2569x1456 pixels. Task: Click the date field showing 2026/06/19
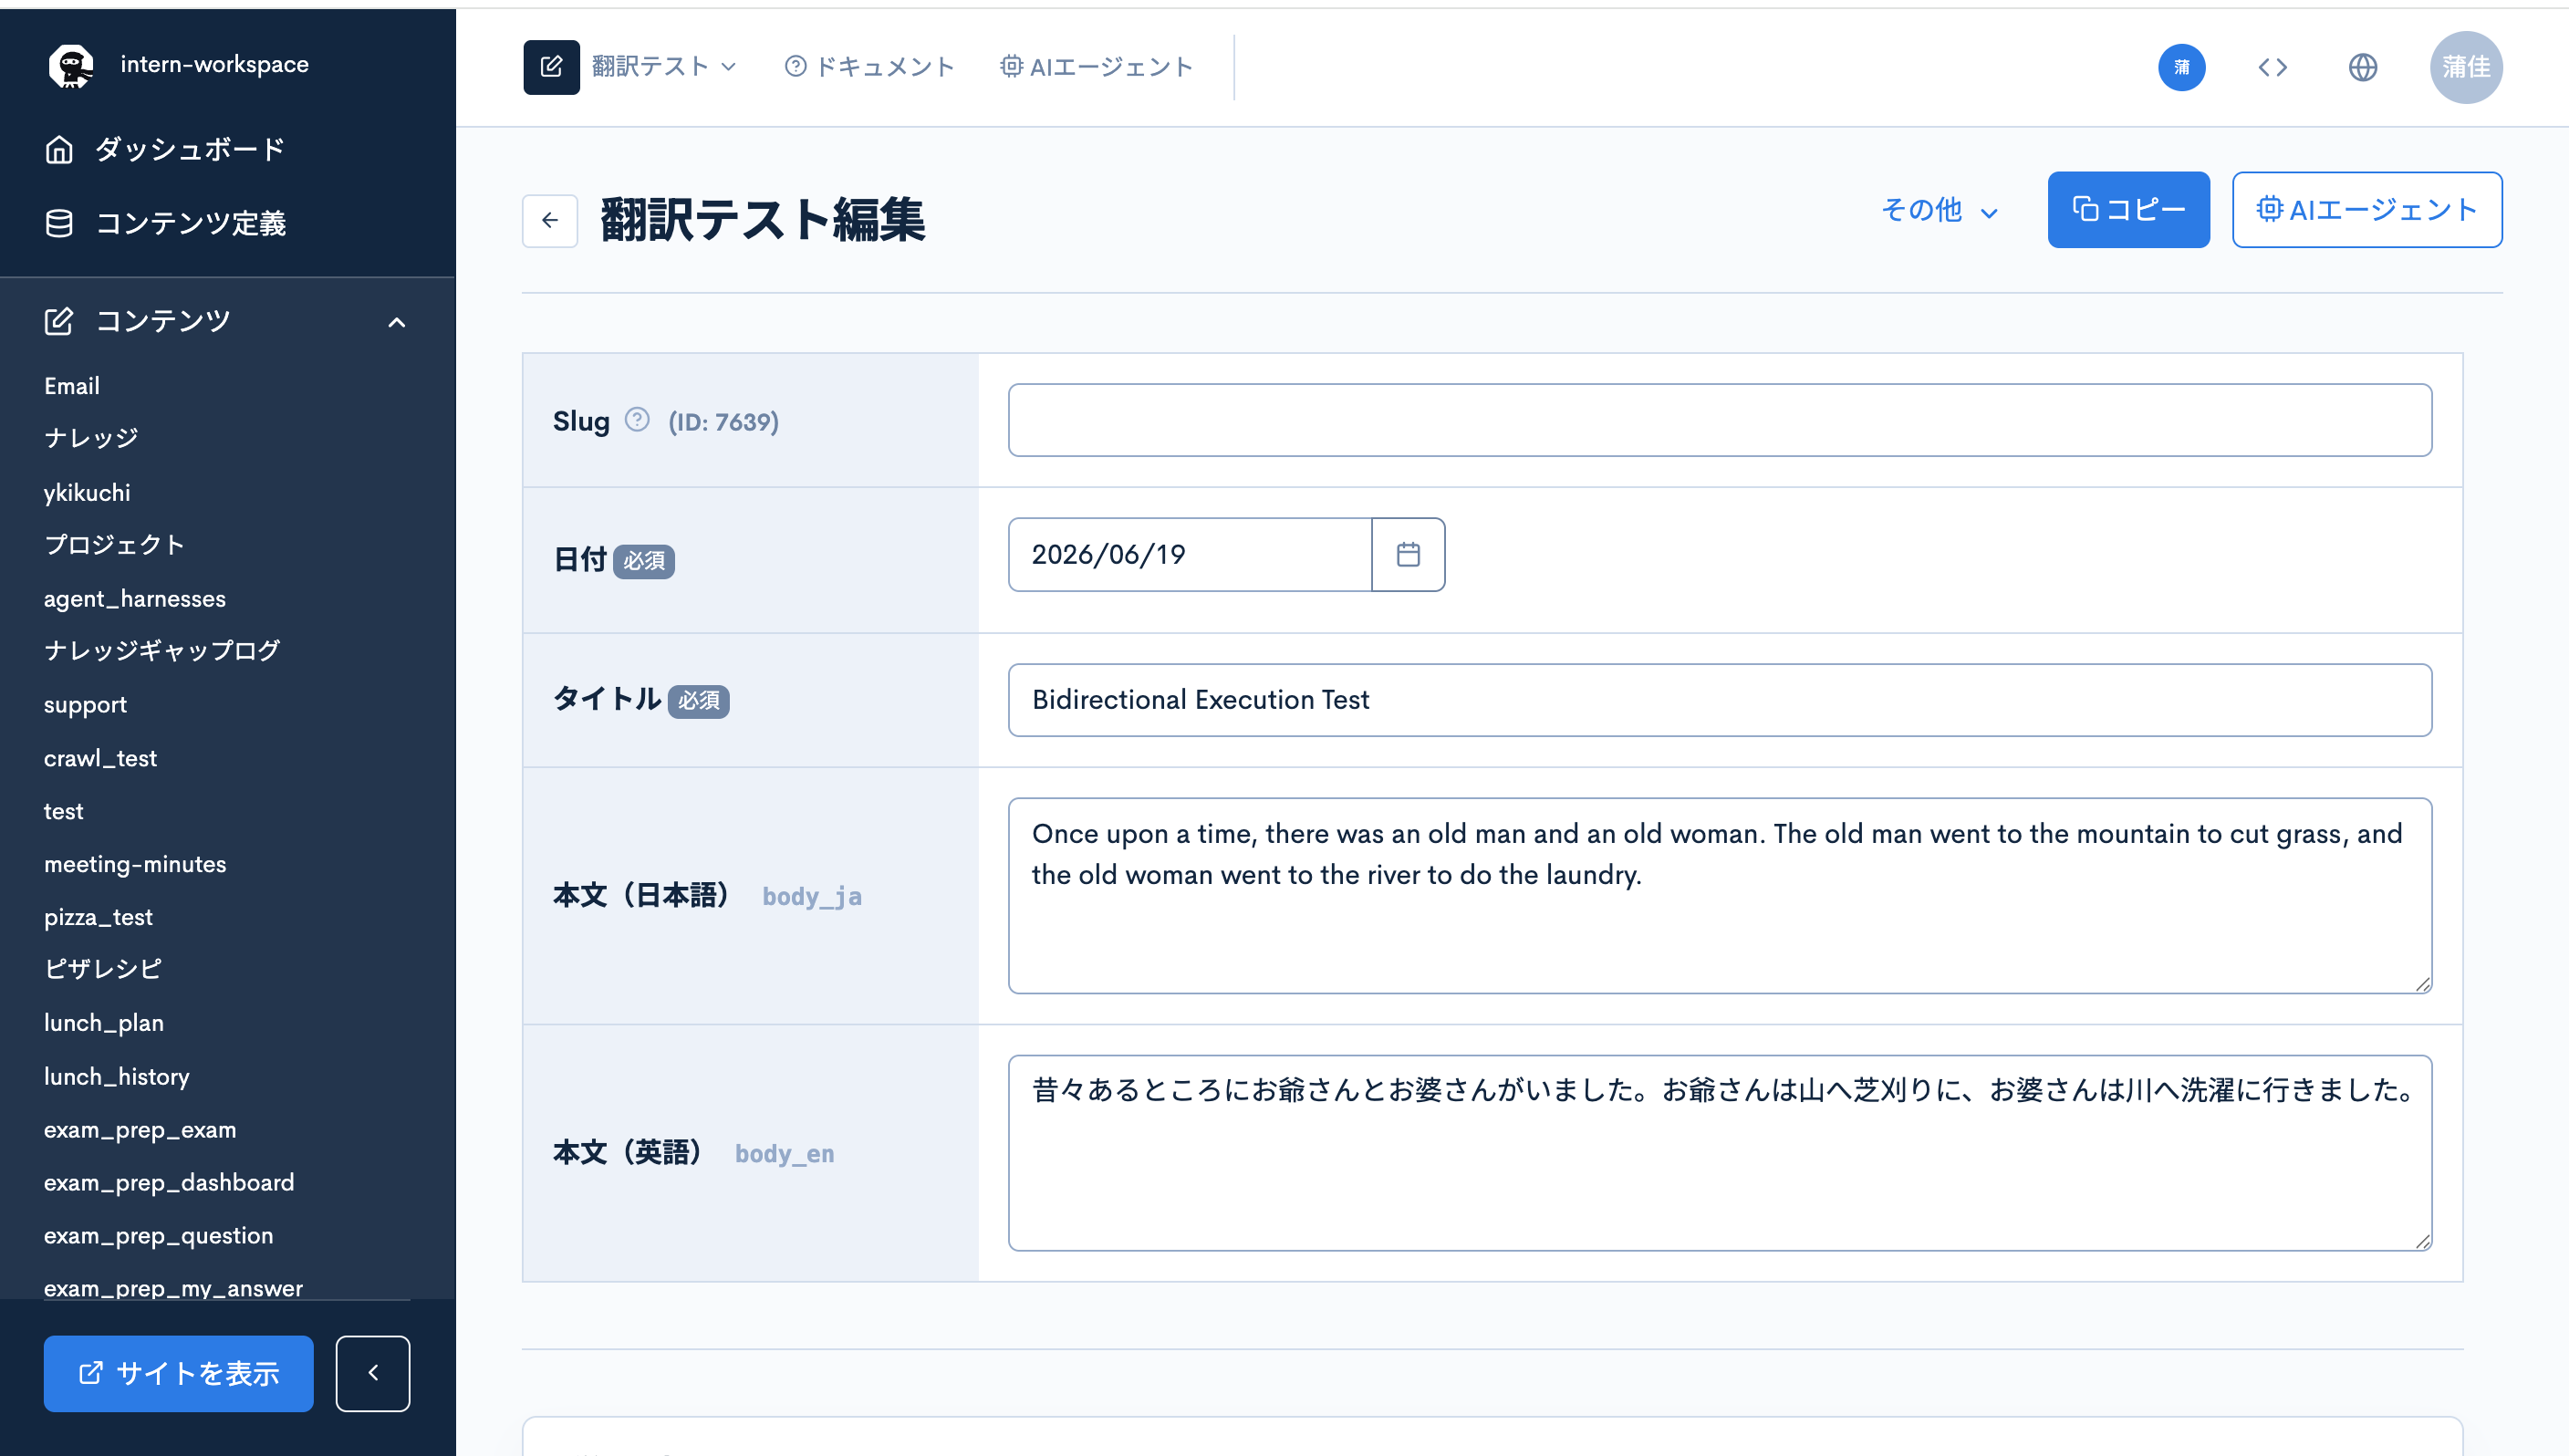pos(1189,554)
